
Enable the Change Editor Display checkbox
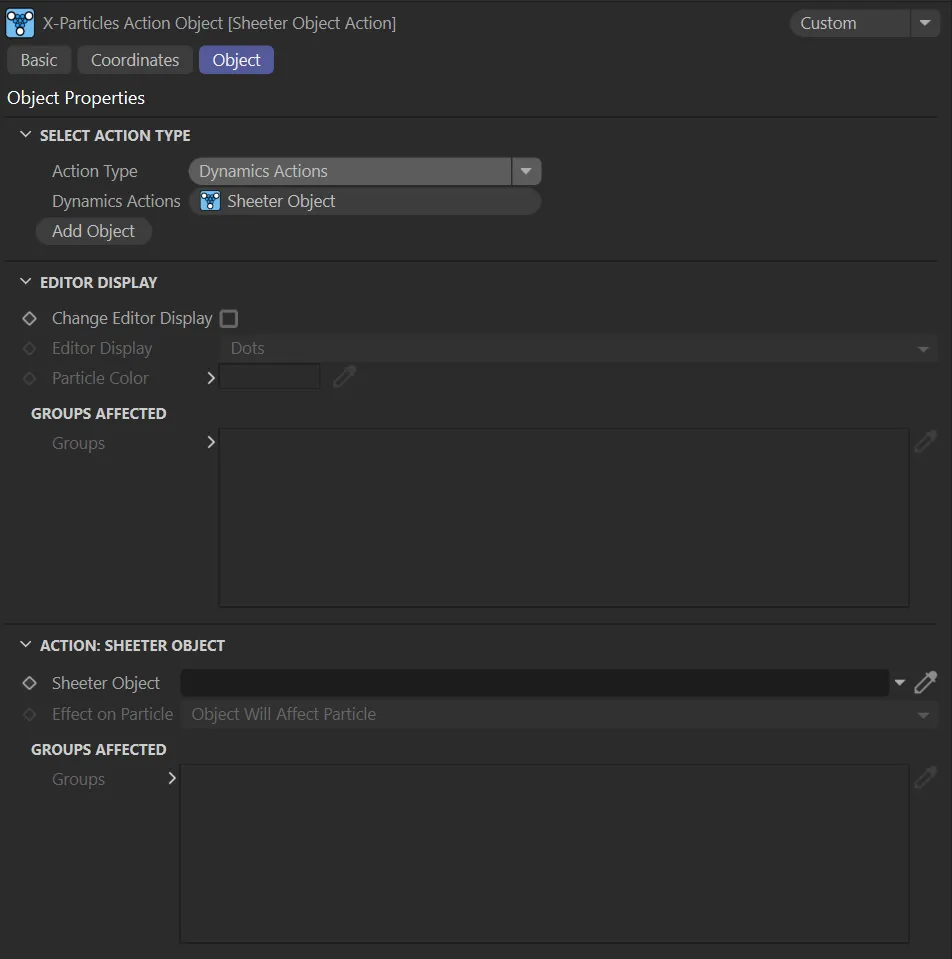coord(229,318)
